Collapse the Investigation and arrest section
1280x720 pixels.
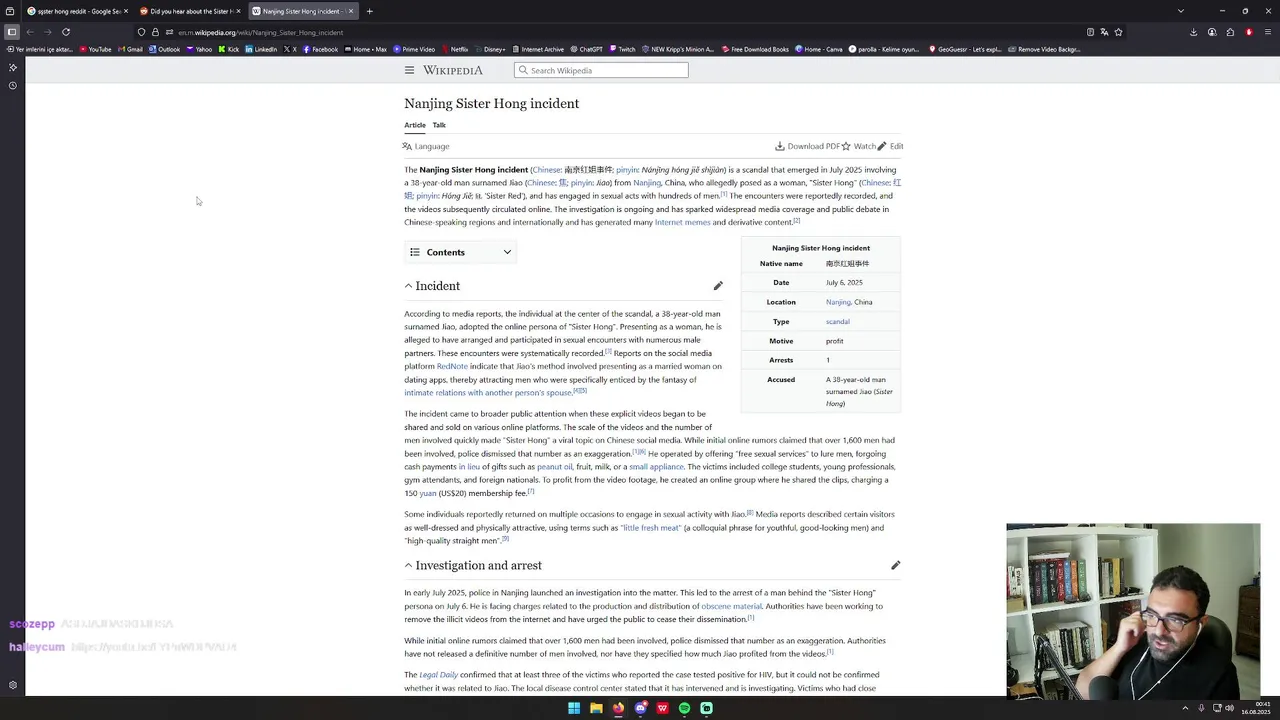408,565
